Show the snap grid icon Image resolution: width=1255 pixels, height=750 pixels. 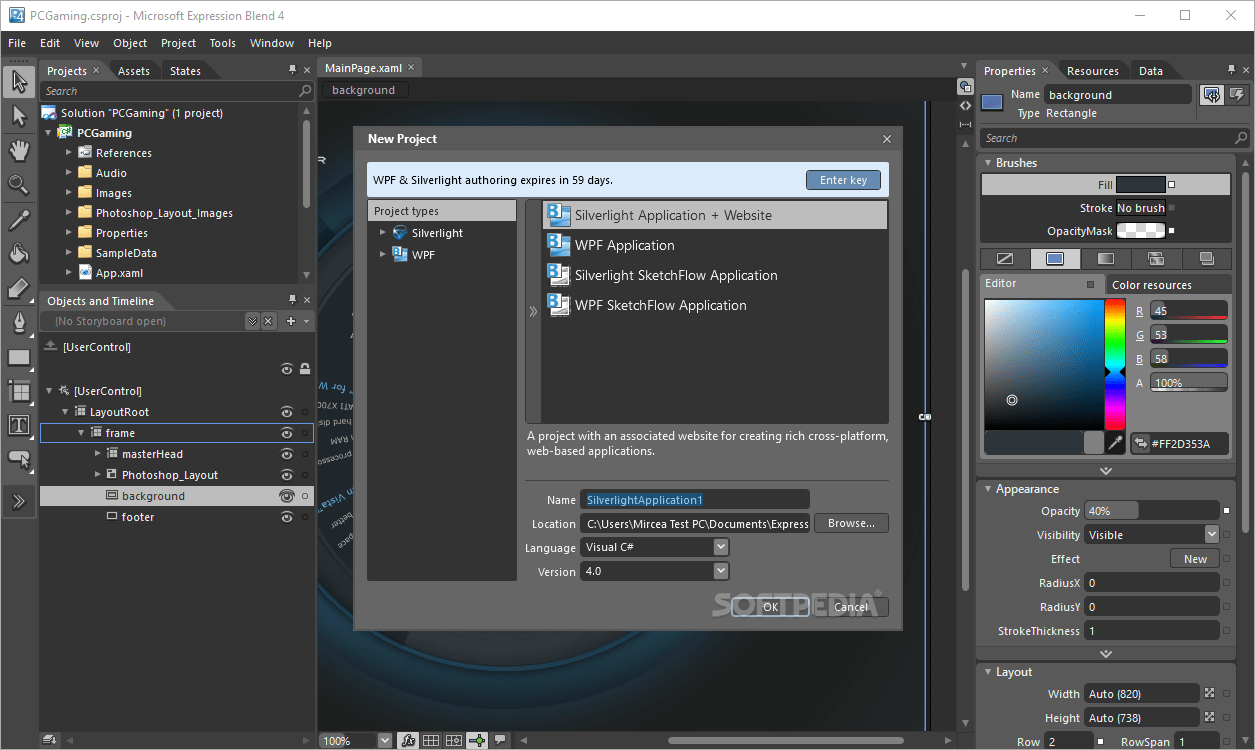[431, 741]
